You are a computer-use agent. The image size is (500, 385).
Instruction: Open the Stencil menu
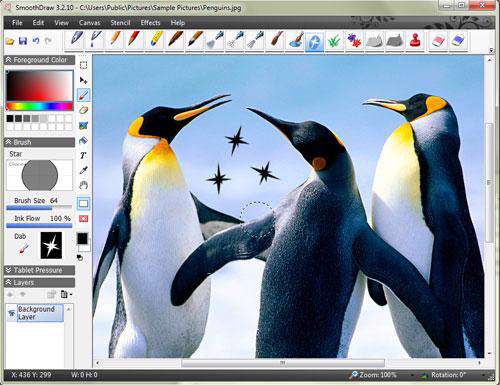120,23
